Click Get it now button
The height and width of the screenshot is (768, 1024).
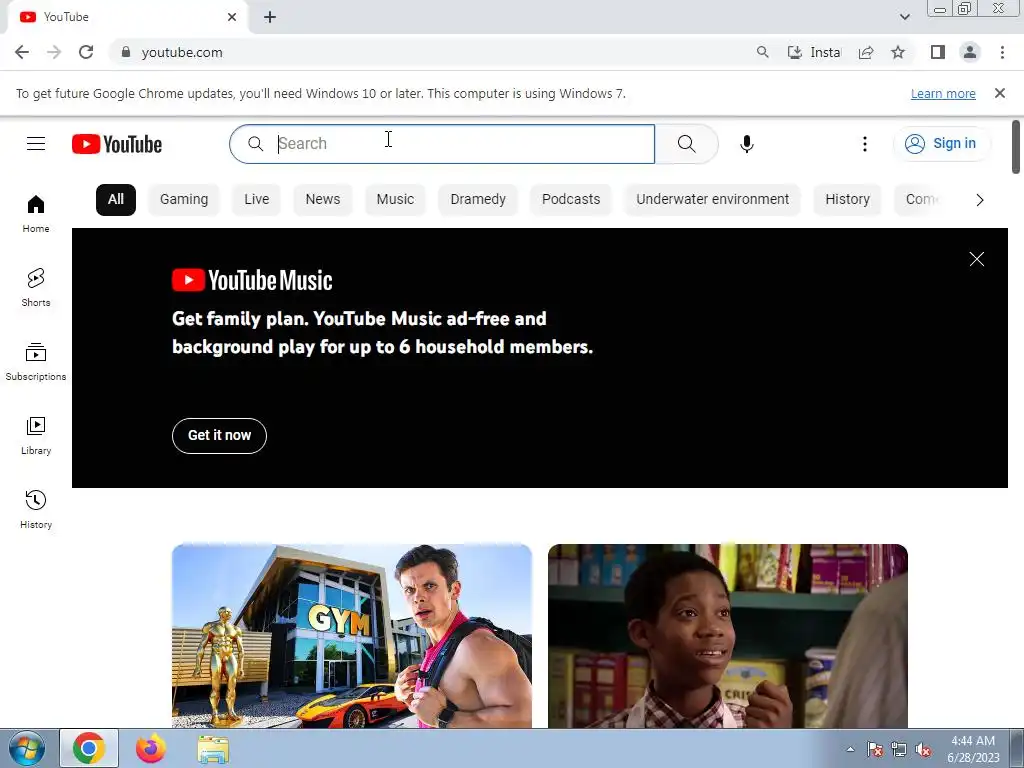click(x=219, y=436)
